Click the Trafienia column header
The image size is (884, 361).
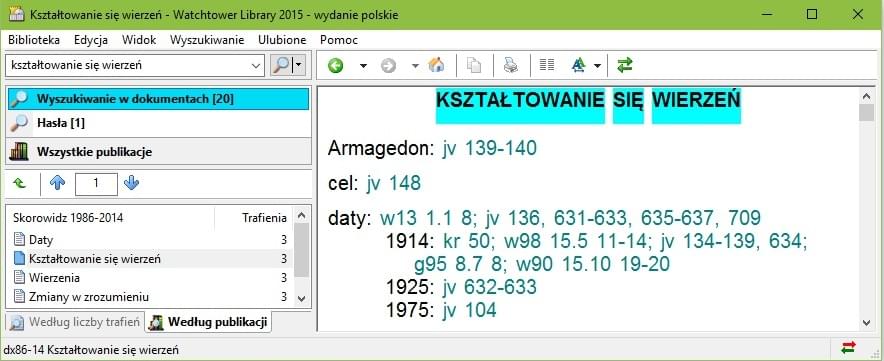click(254, 218)
